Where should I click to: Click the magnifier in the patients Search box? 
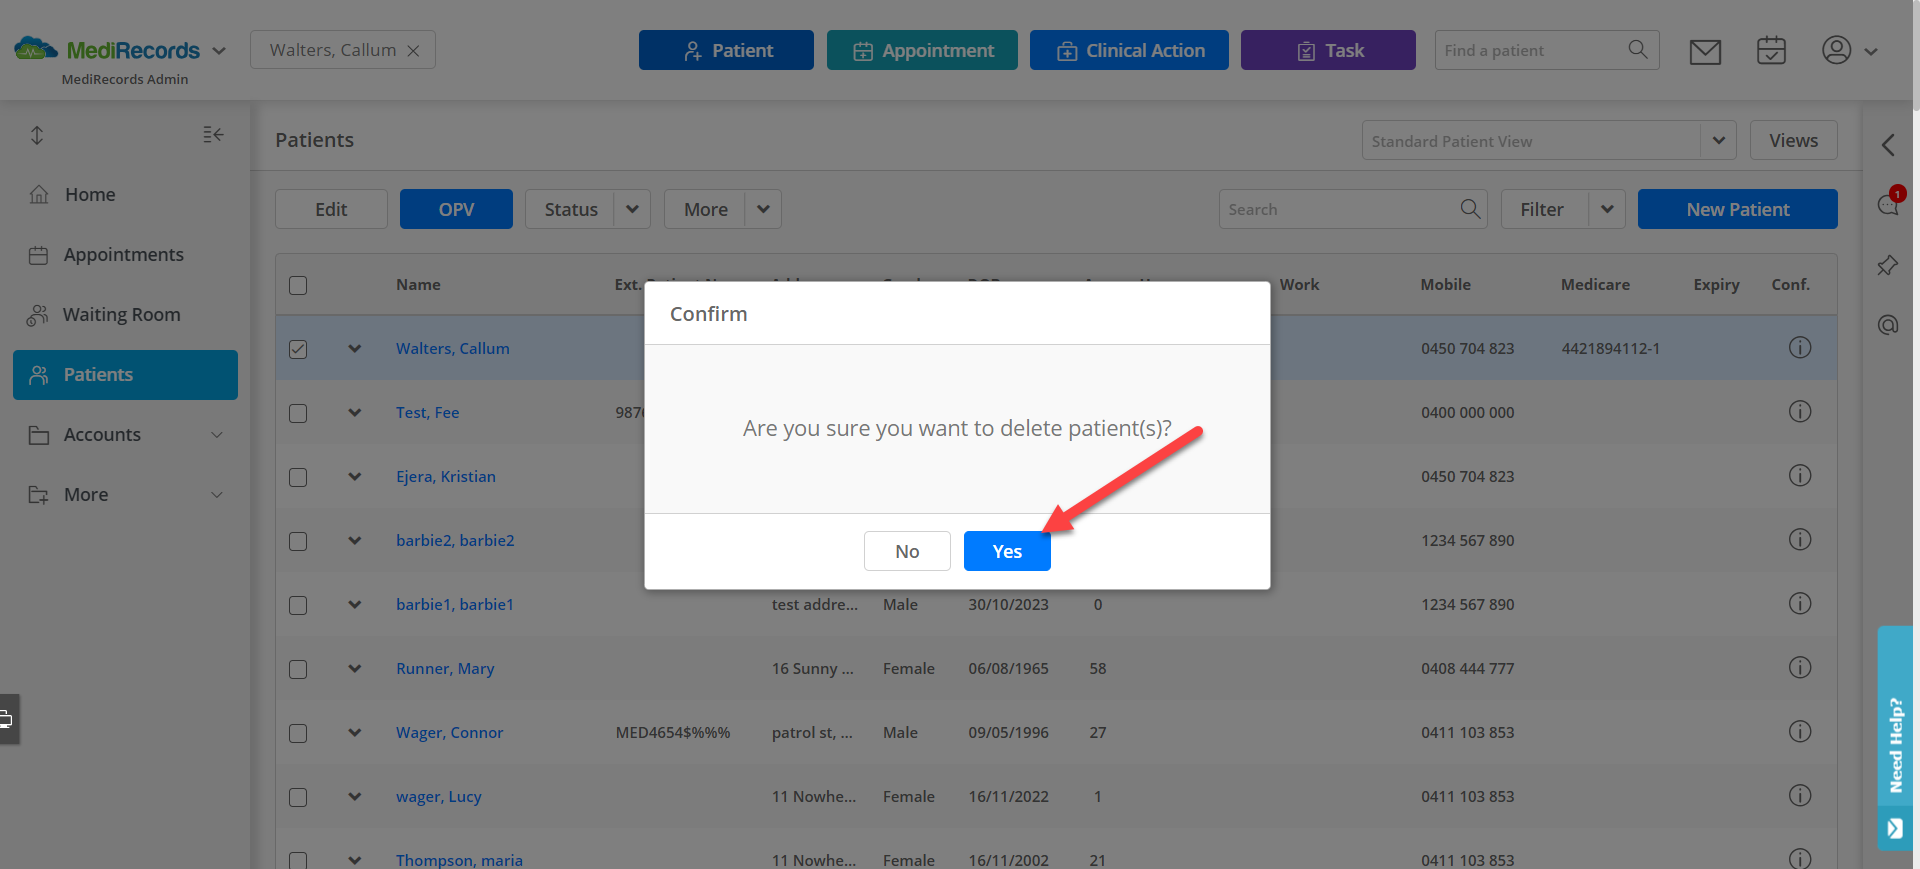tap(1470, 208)
